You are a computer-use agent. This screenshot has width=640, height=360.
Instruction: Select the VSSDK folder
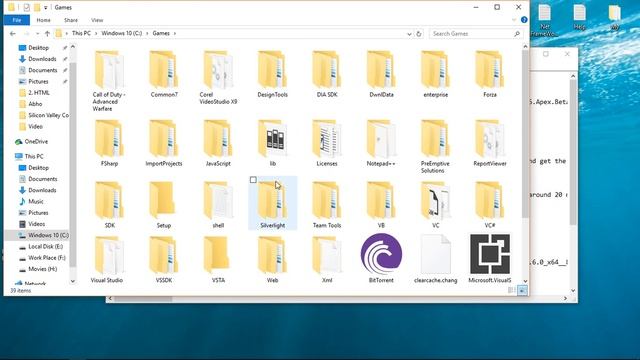164,259
